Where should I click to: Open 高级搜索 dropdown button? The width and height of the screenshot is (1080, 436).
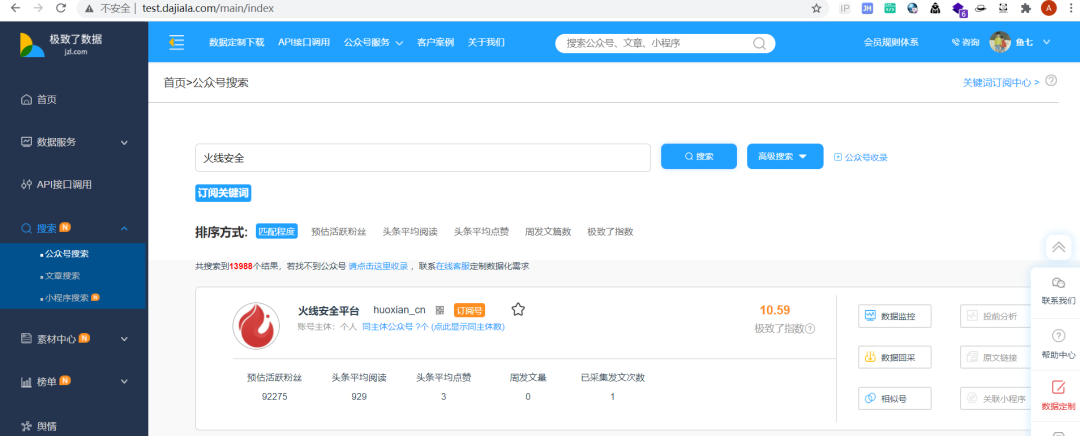tap(785, 156)
